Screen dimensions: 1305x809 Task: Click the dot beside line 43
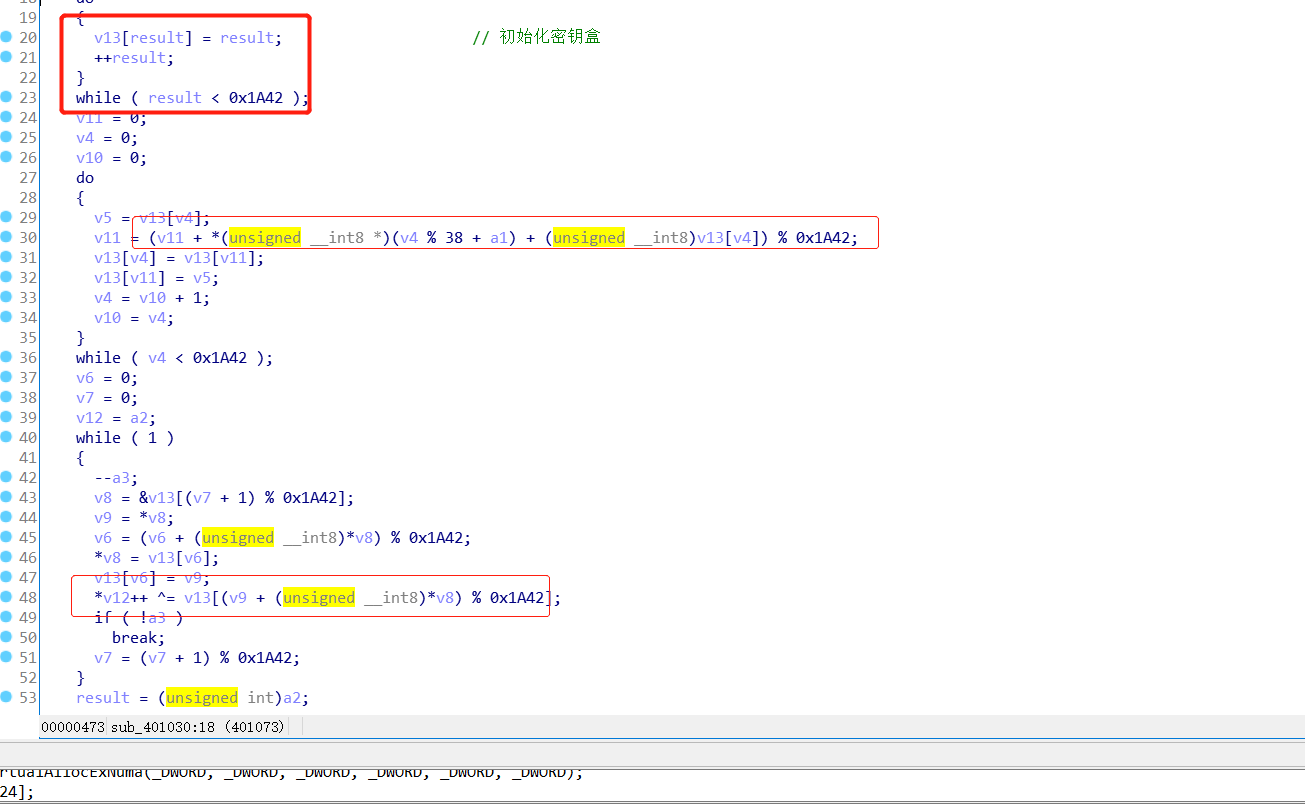point(6,497)
